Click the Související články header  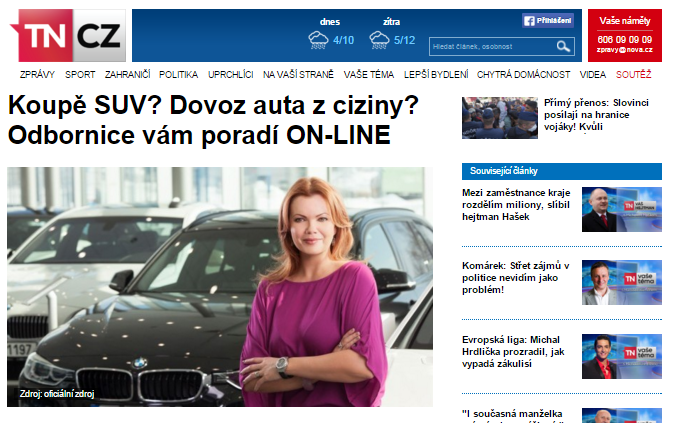coord(562,171)
